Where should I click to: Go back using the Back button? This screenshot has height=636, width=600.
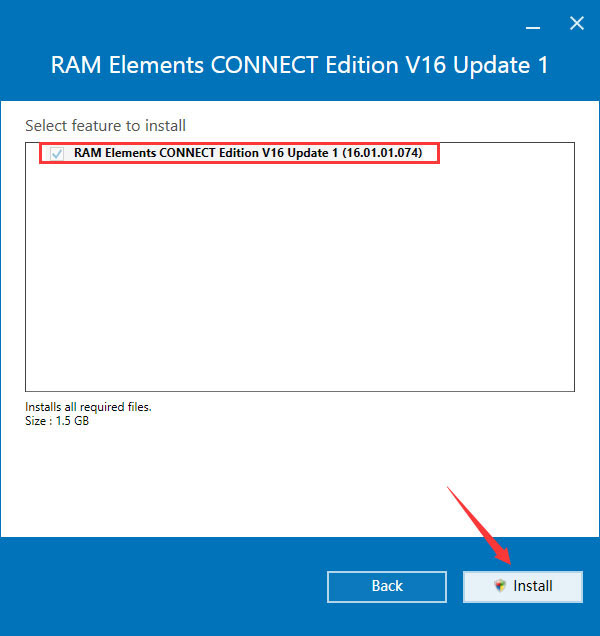387,587
